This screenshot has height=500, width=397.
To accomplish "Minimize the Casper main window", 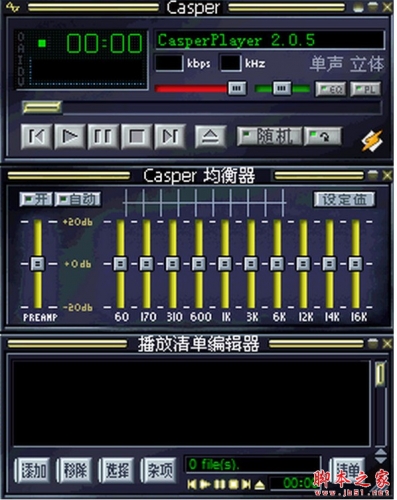I will [359, 7].
